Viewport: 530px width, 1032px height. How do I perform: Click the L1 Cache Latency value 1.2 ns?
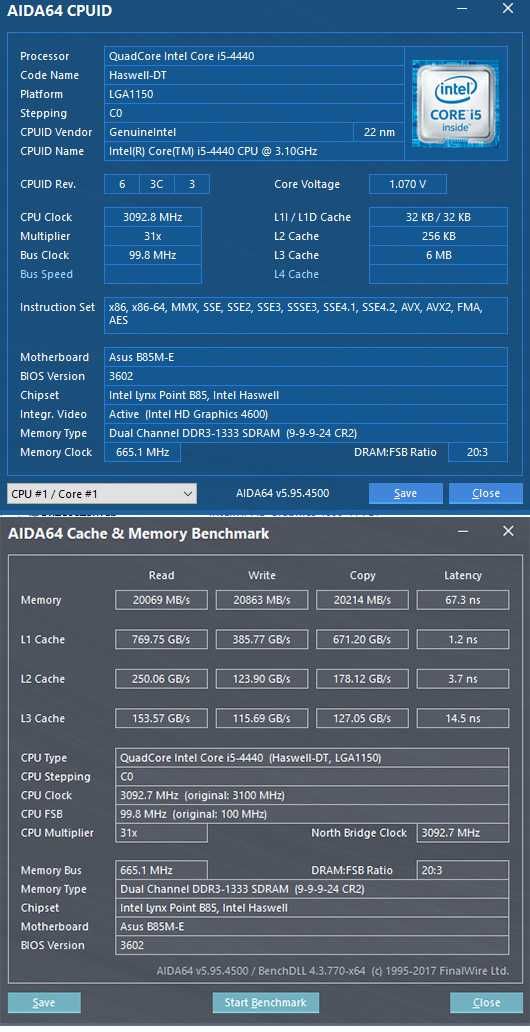tap(463, 640)
